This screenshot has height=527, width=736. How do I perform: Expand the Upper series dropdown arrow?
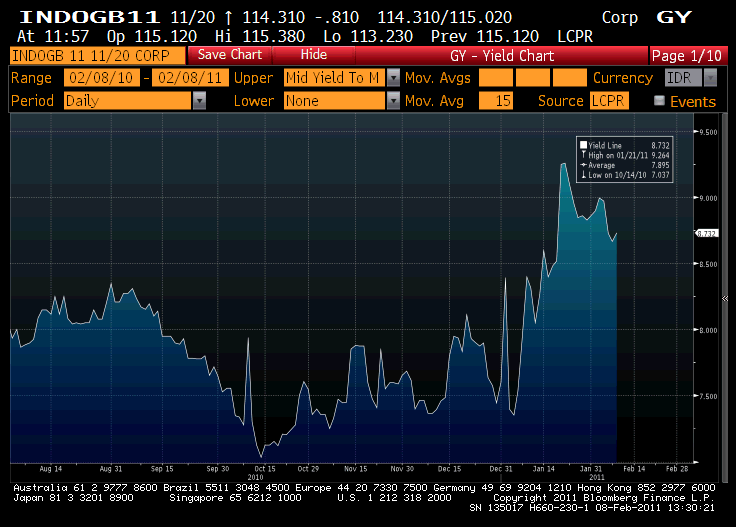[x=393, y=77]
